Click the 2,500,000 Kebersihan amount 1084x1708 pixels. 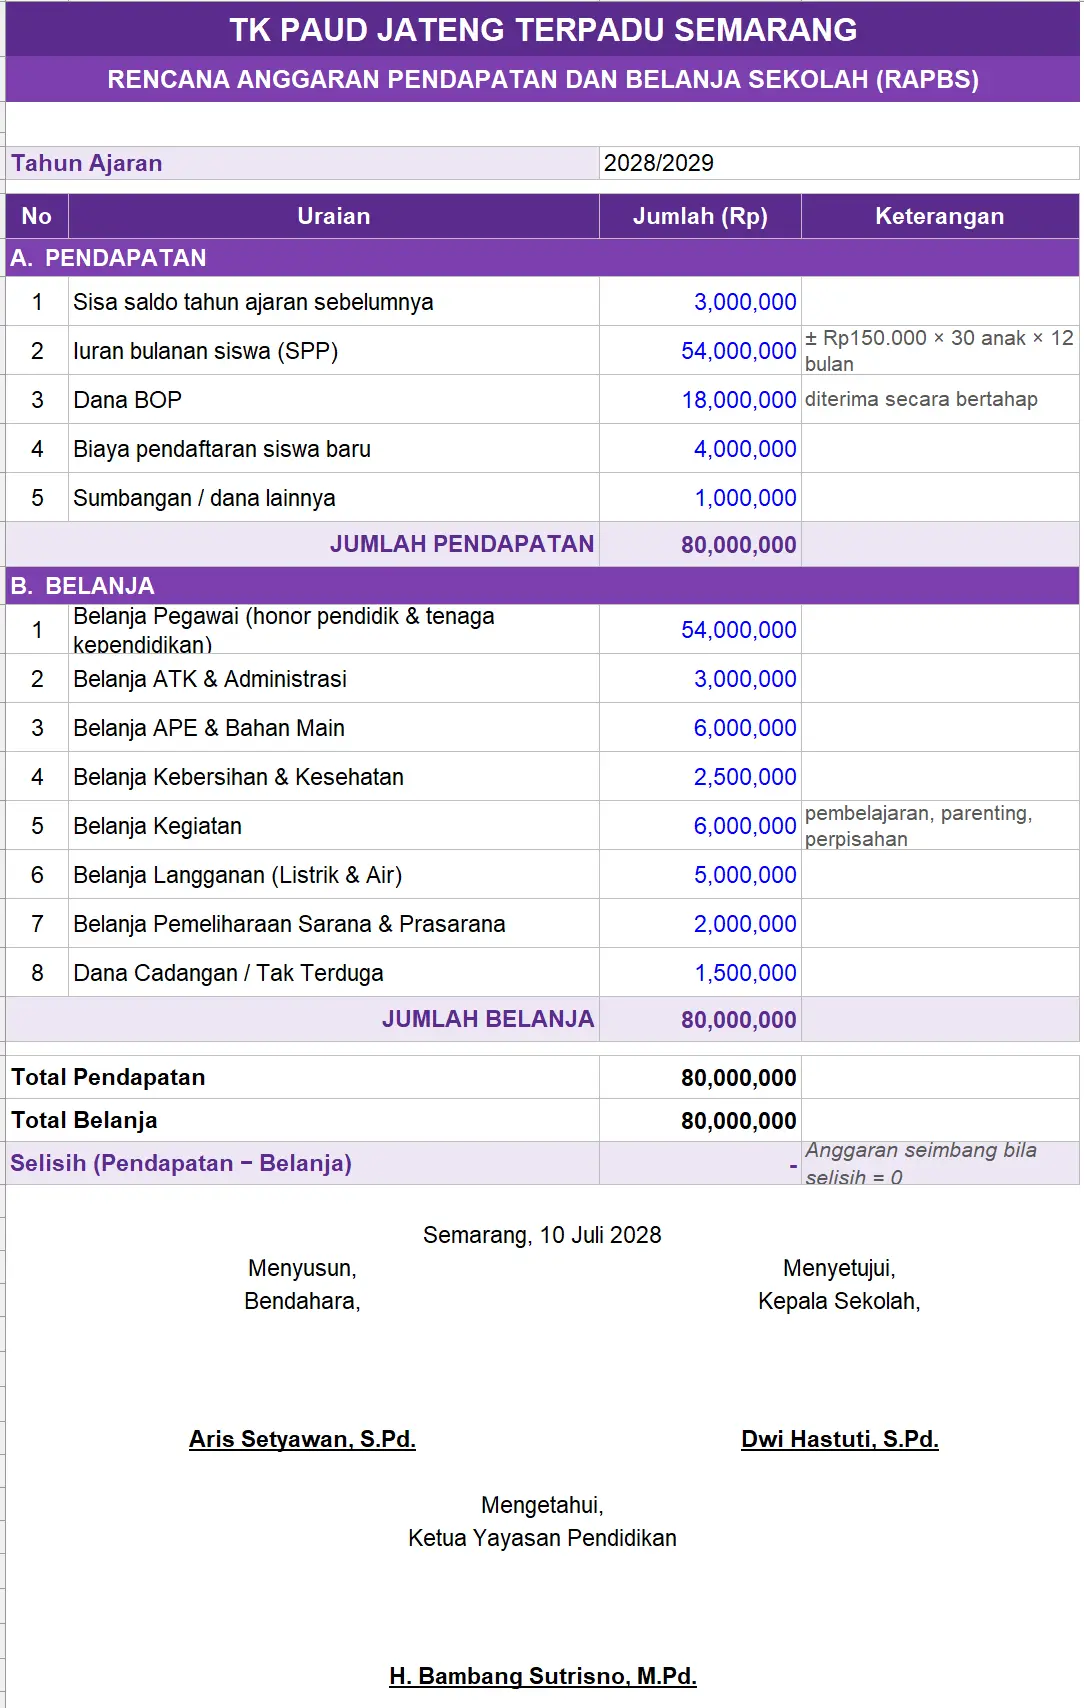(x=700, y=777)
